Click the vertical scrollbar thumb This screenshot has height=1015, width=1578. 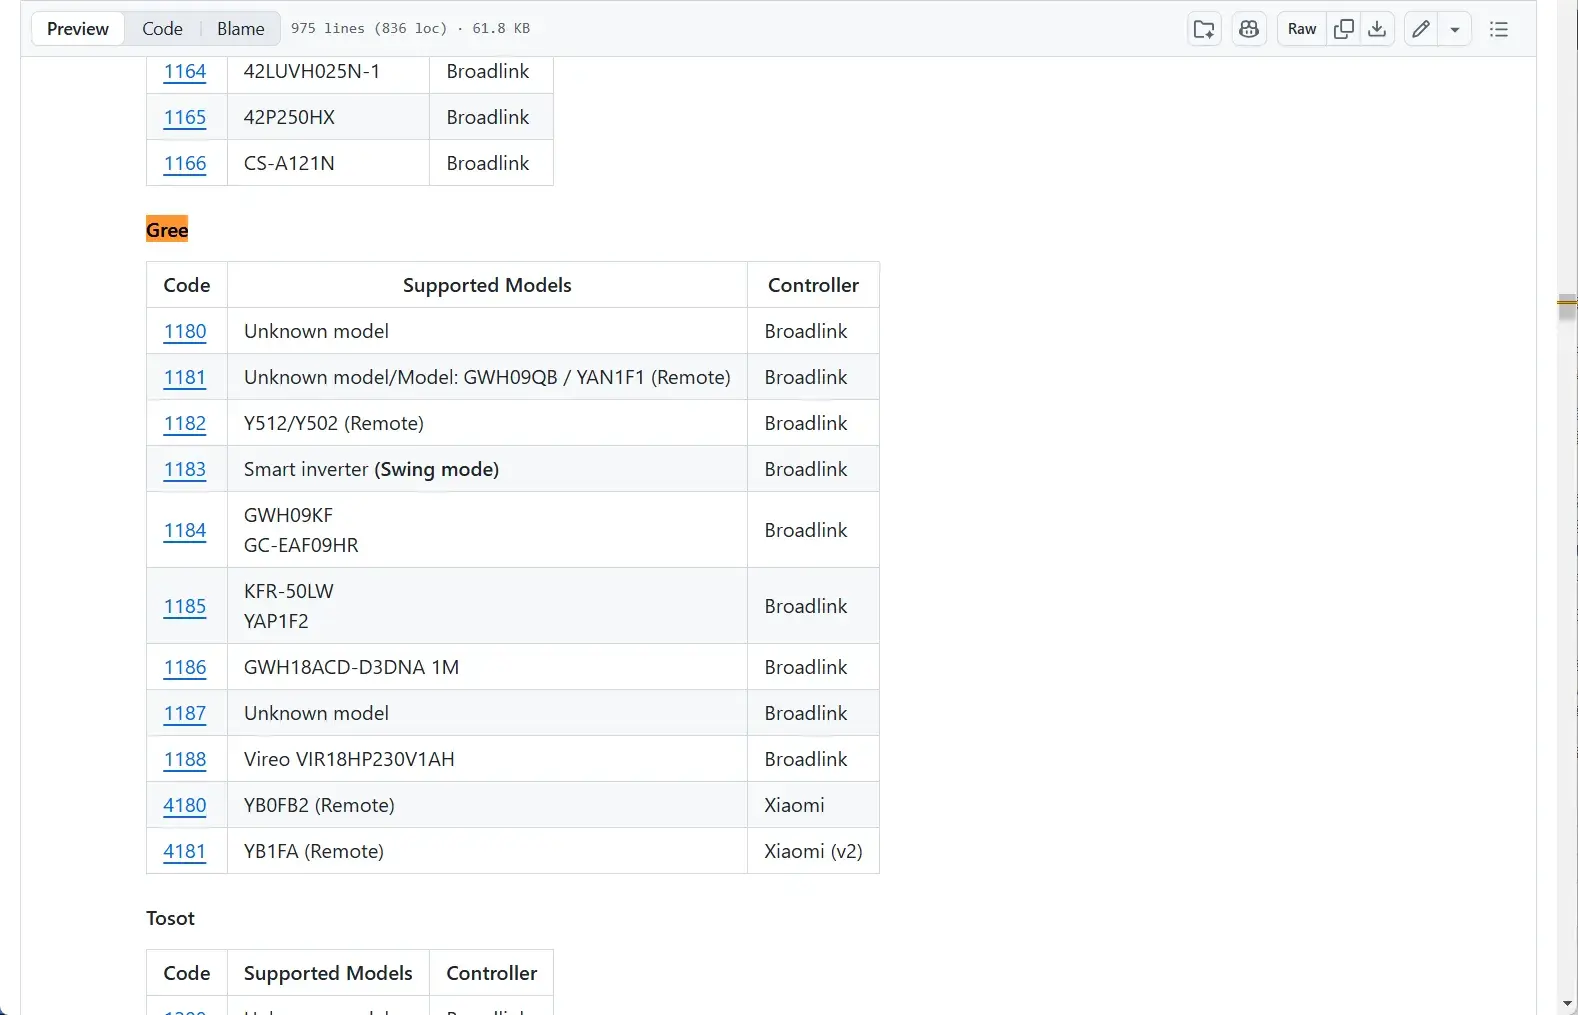pyautogui.click(x=1567, y=308)
